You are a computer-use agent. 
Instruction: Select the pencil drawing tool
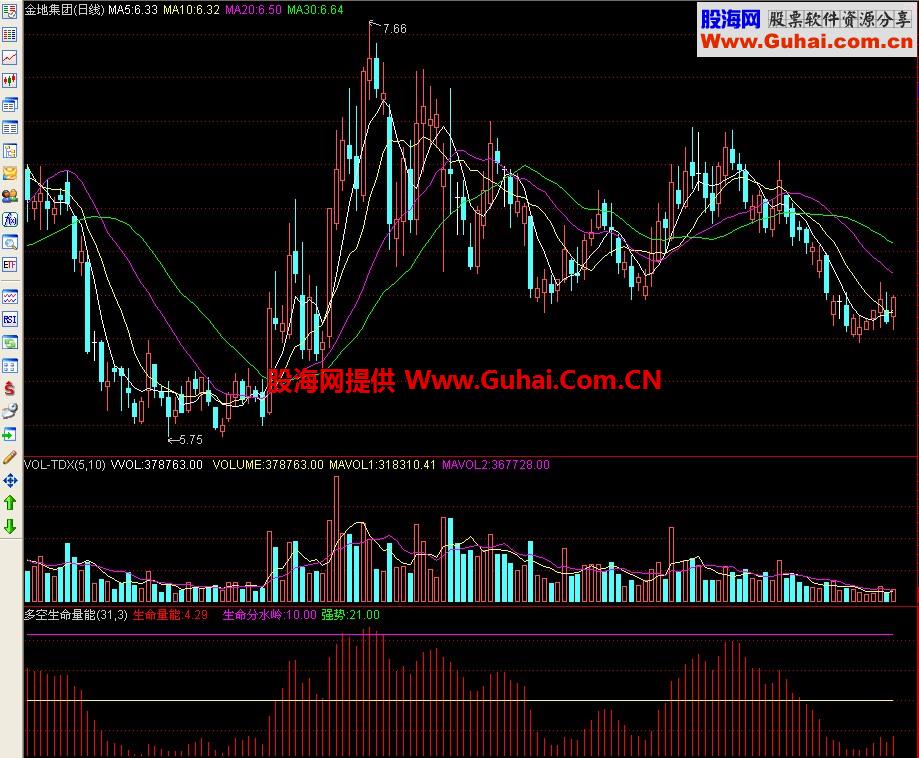click(9, 457)
